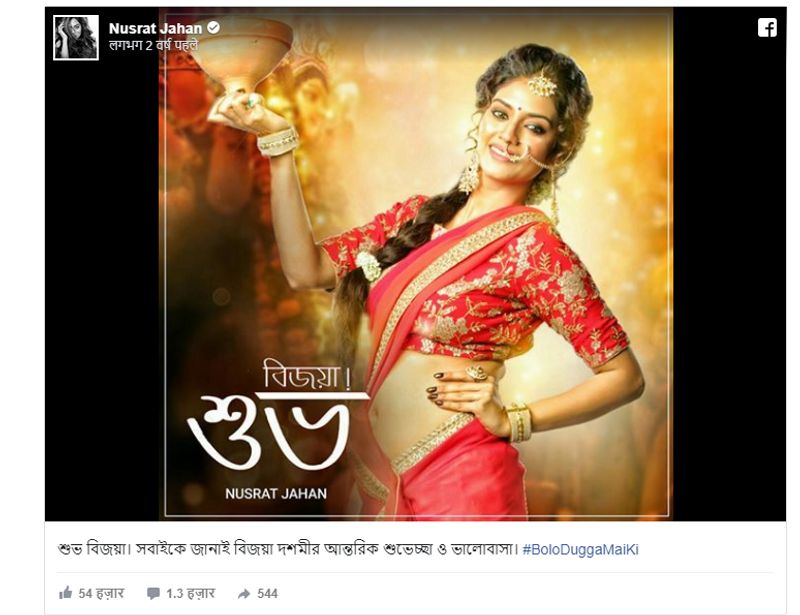
Task: Click the 'বিজয়া!' heading on the poster
Action: (x=308, y=375)
